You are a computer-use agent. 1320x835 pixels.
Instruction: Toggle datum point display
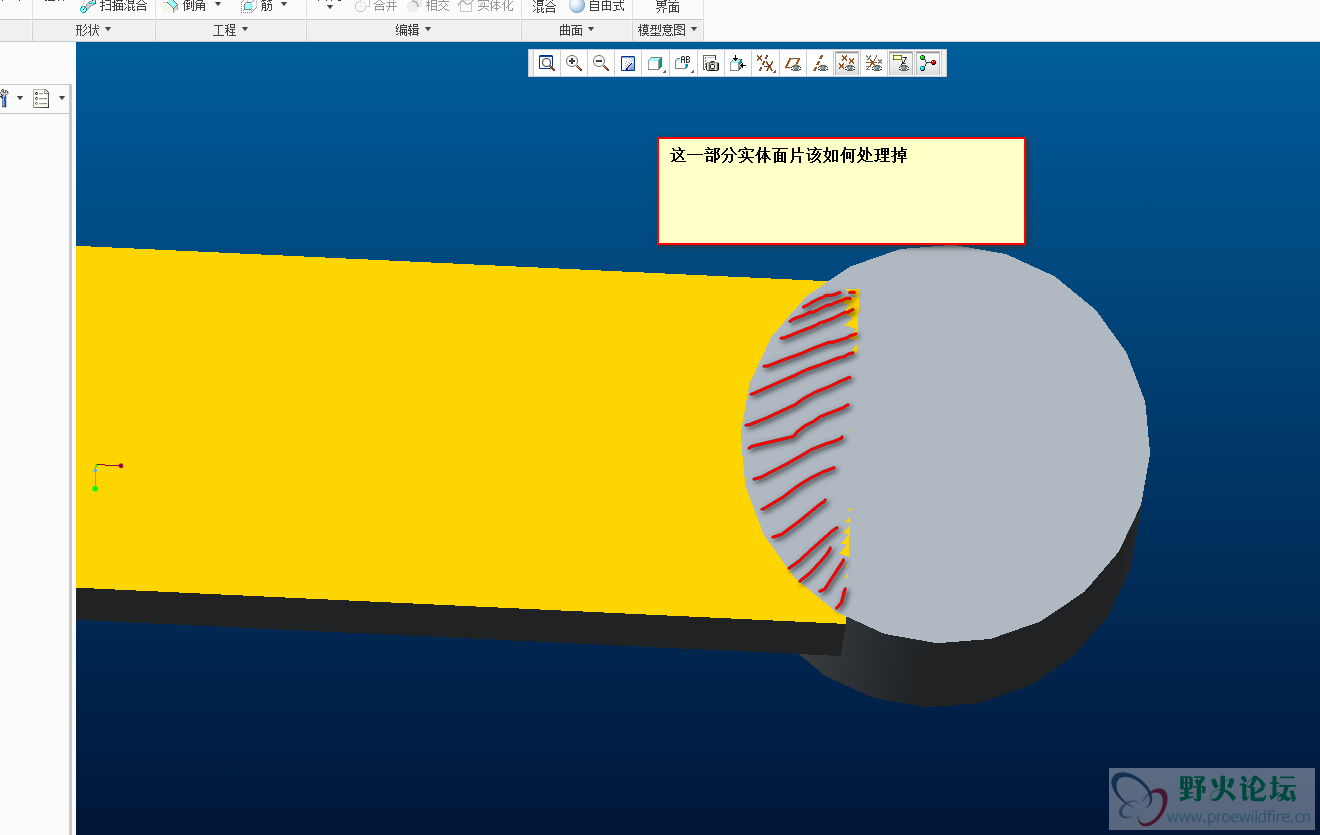(847, 63)
